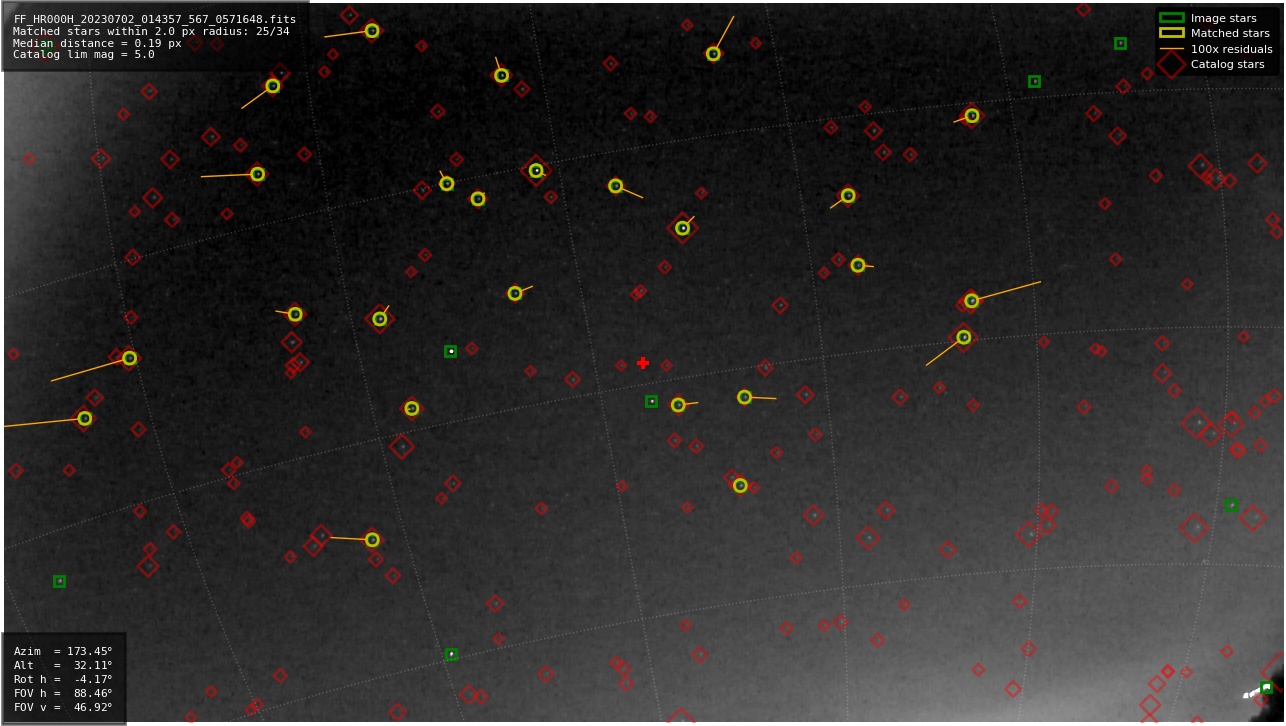
Task: Click the yellow Matched stars legend square
Action: point(1171,33)
